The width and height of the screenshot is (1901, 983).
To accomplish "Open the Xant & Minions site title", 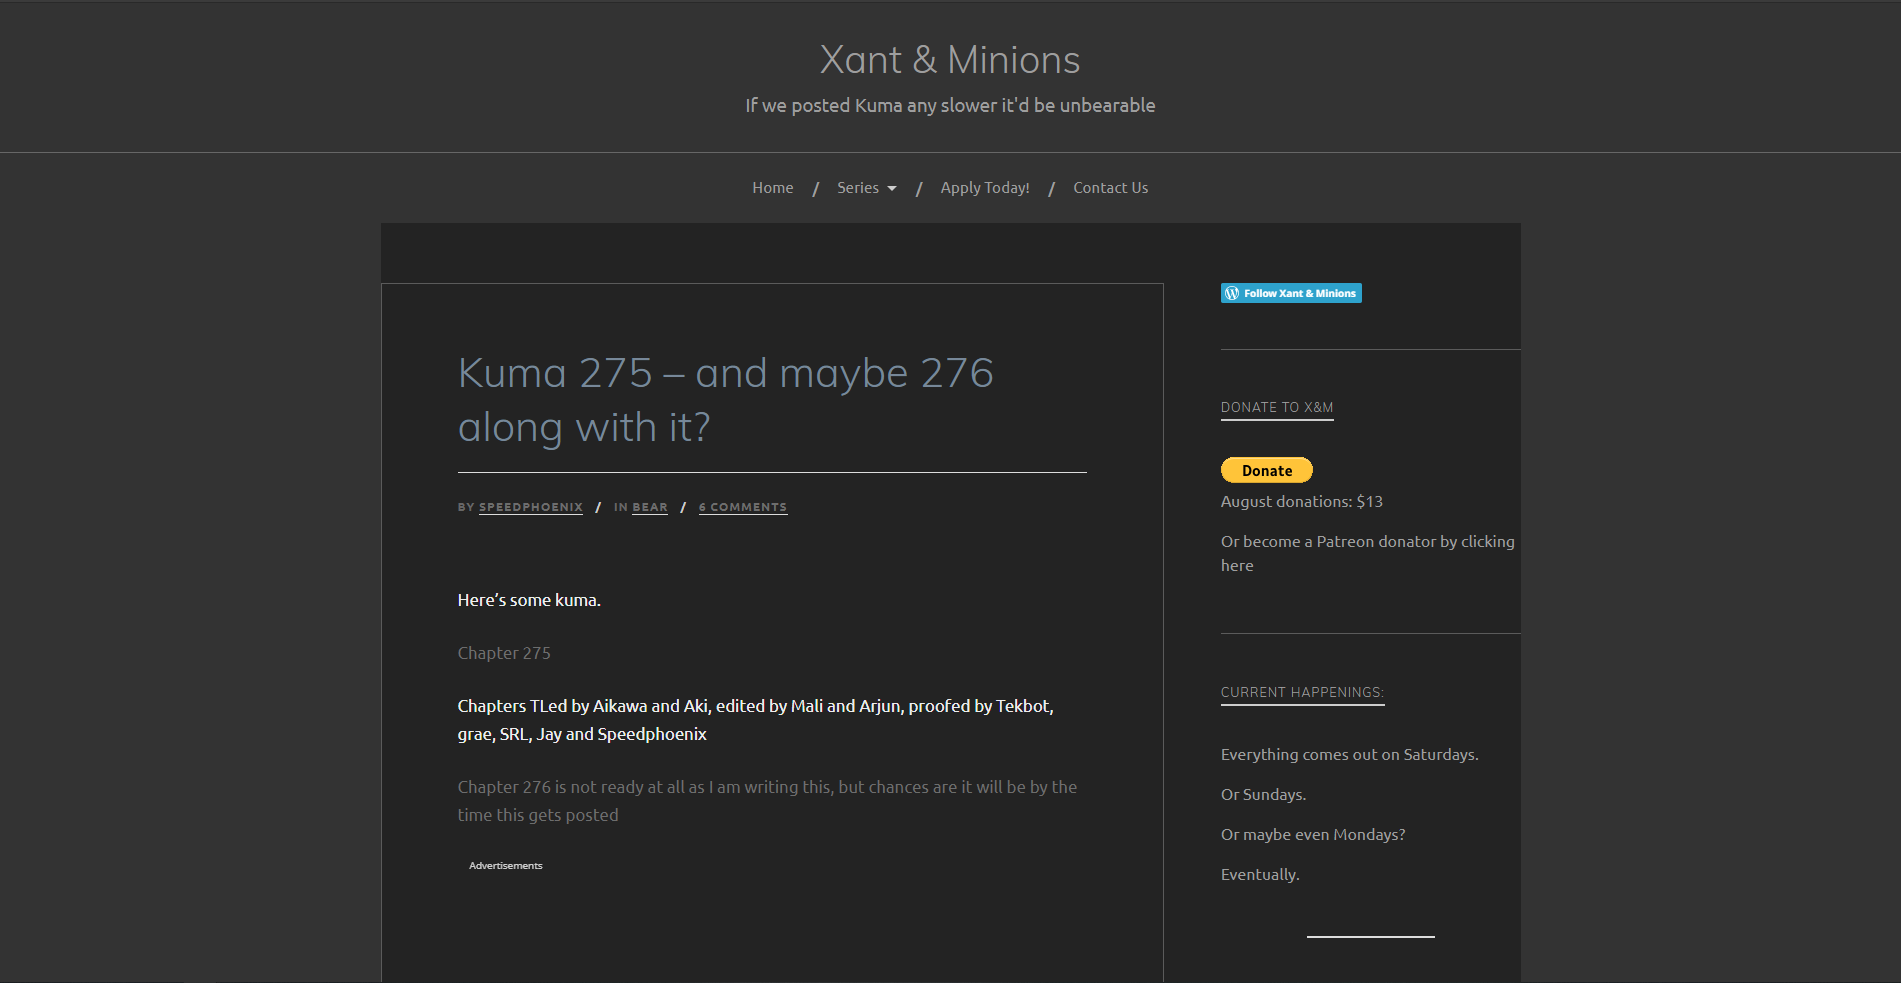I will click(950, 60).
